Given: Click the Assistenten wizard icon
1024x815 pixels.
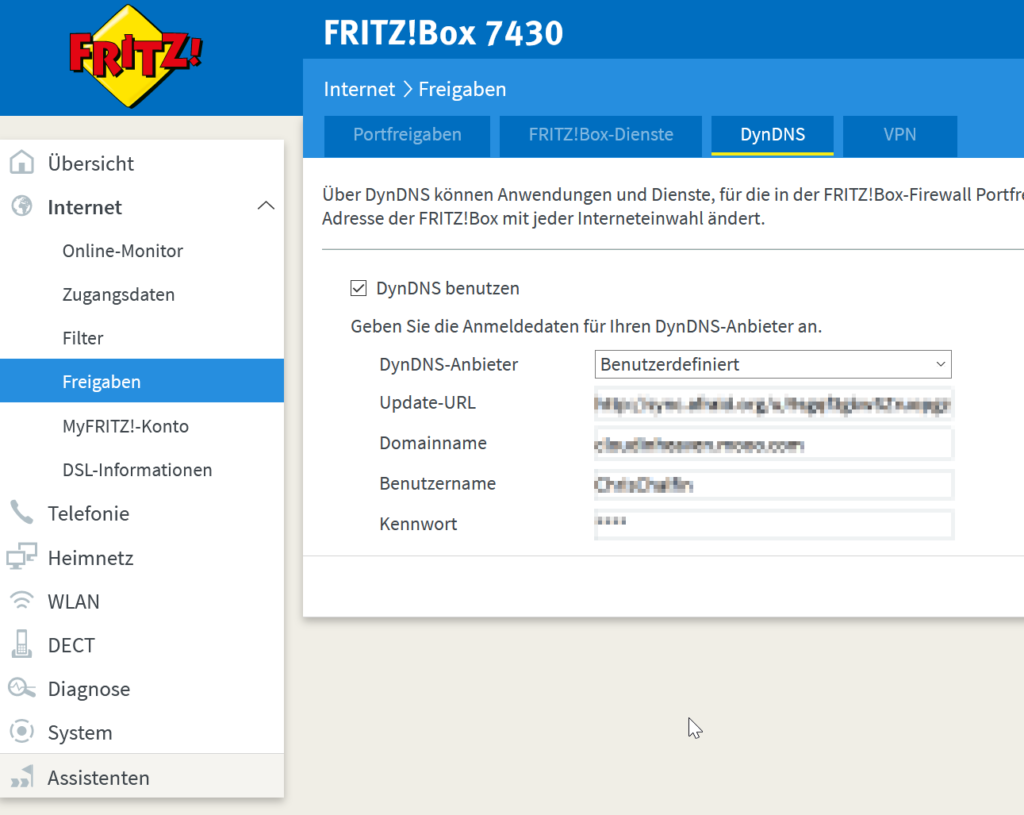Looking at the screenshot, I should point(21,777).
